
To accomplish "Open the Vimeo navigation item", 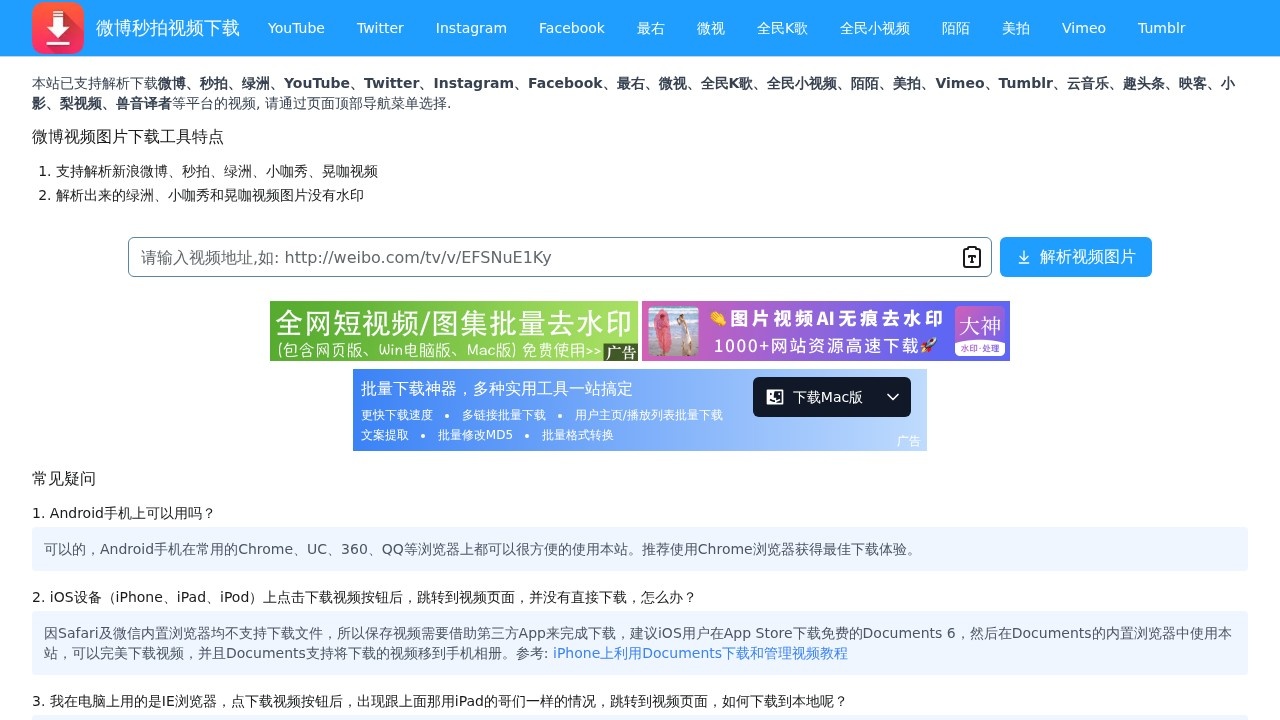I will coord(1084,28).
